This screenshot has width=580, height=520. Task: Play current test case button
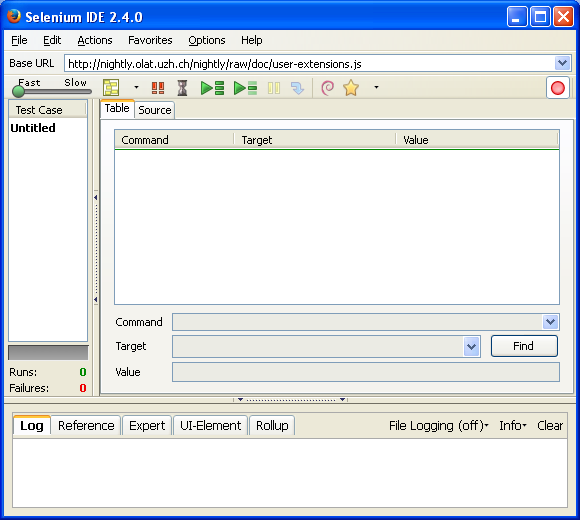(x=245, y=88)
